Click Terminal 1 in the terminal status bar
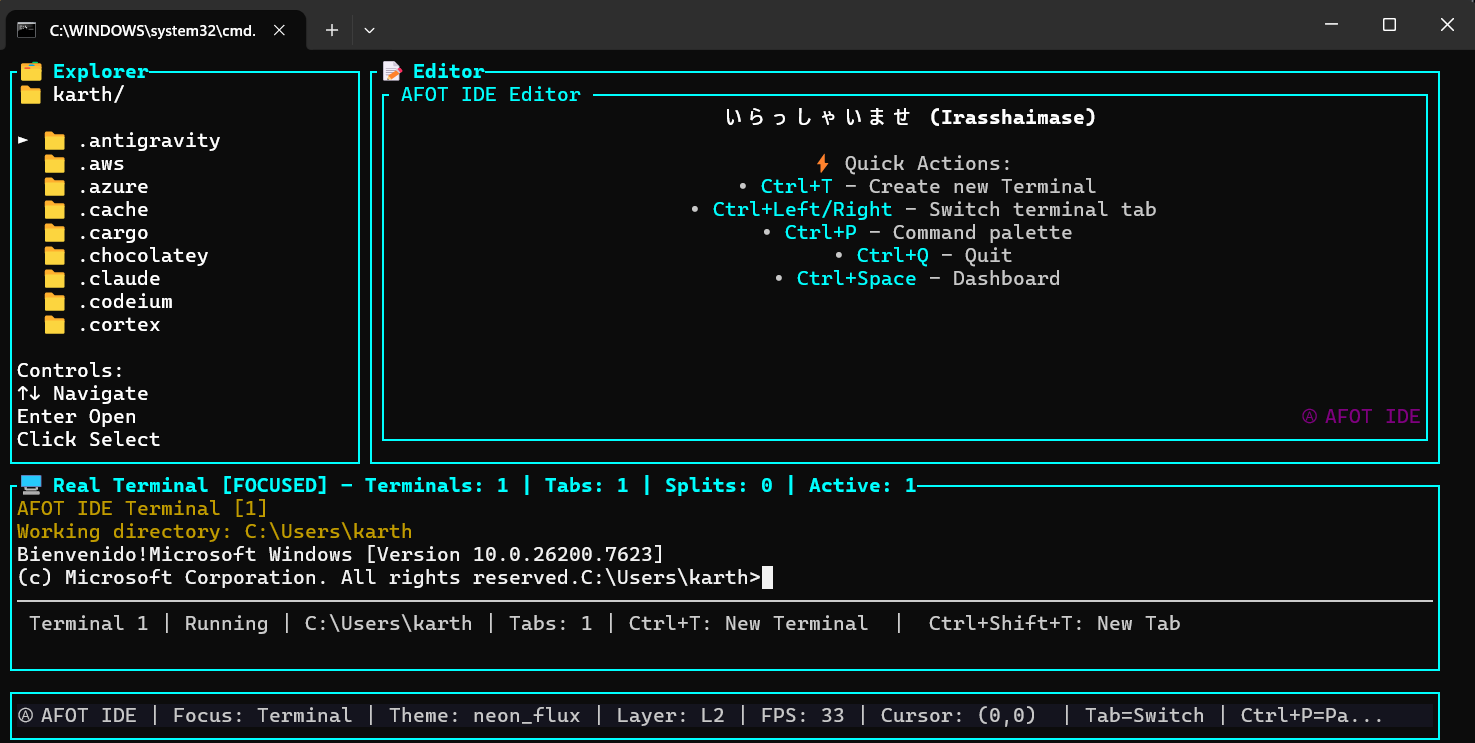 click(88, 623)
